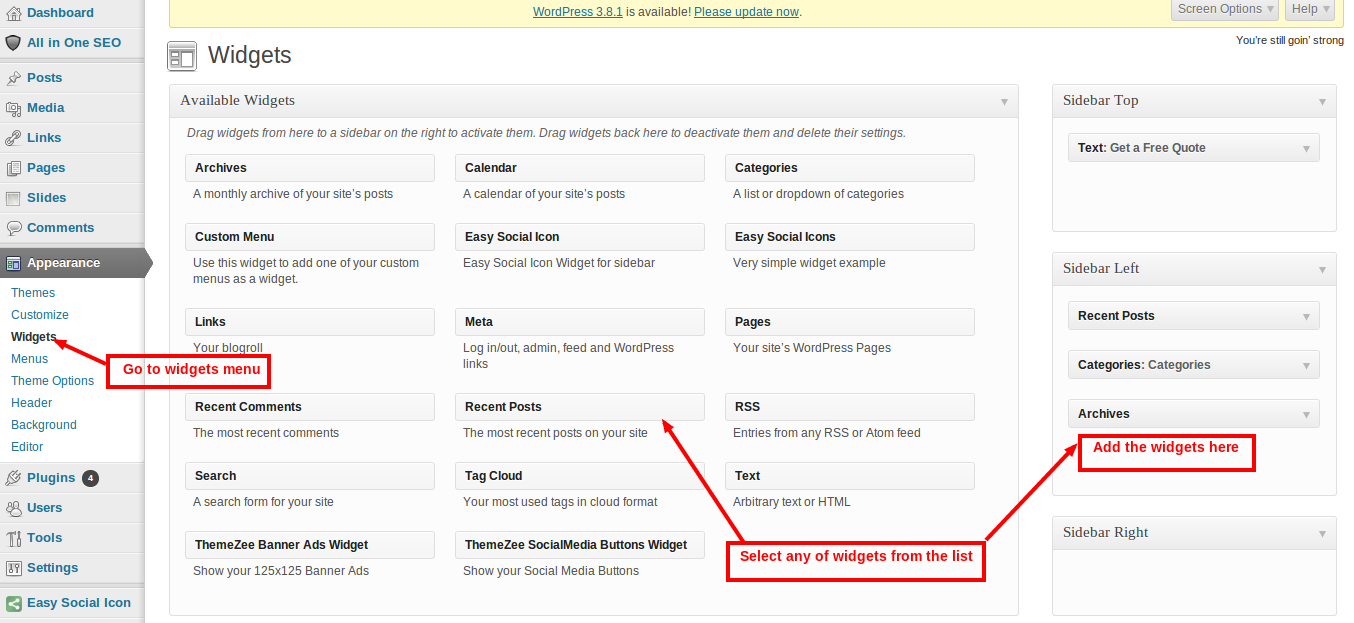Click the Slides icon in sidebar

(13, 198)
